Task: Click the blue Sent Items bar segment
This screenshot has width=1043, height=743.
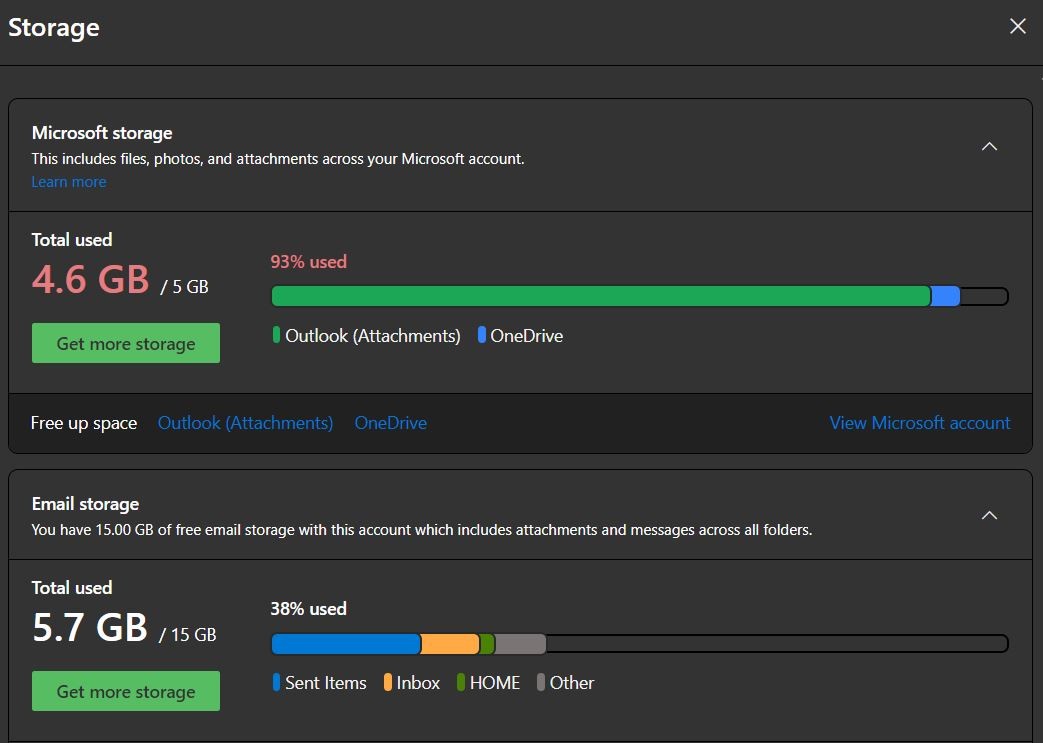Action: pos(346,644)
